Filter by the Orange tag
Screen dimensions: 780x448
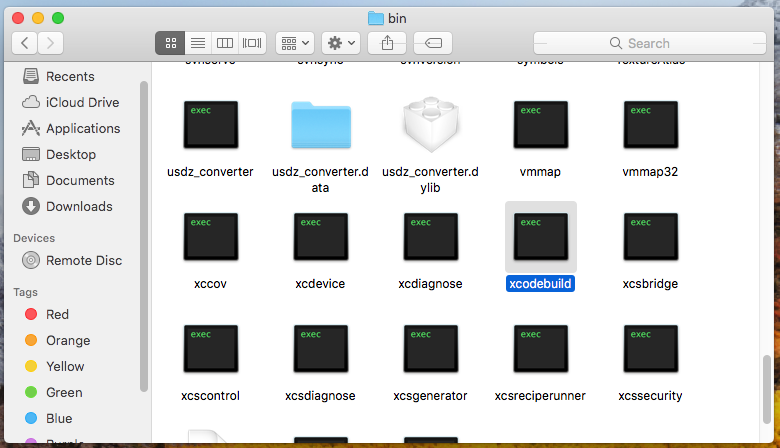57,341
